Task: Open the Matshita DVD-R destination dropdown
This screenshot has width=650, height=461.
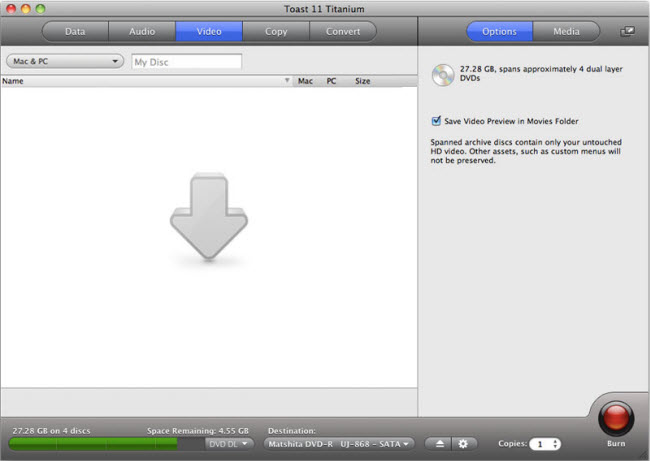Action: click(x=339, y=444)
